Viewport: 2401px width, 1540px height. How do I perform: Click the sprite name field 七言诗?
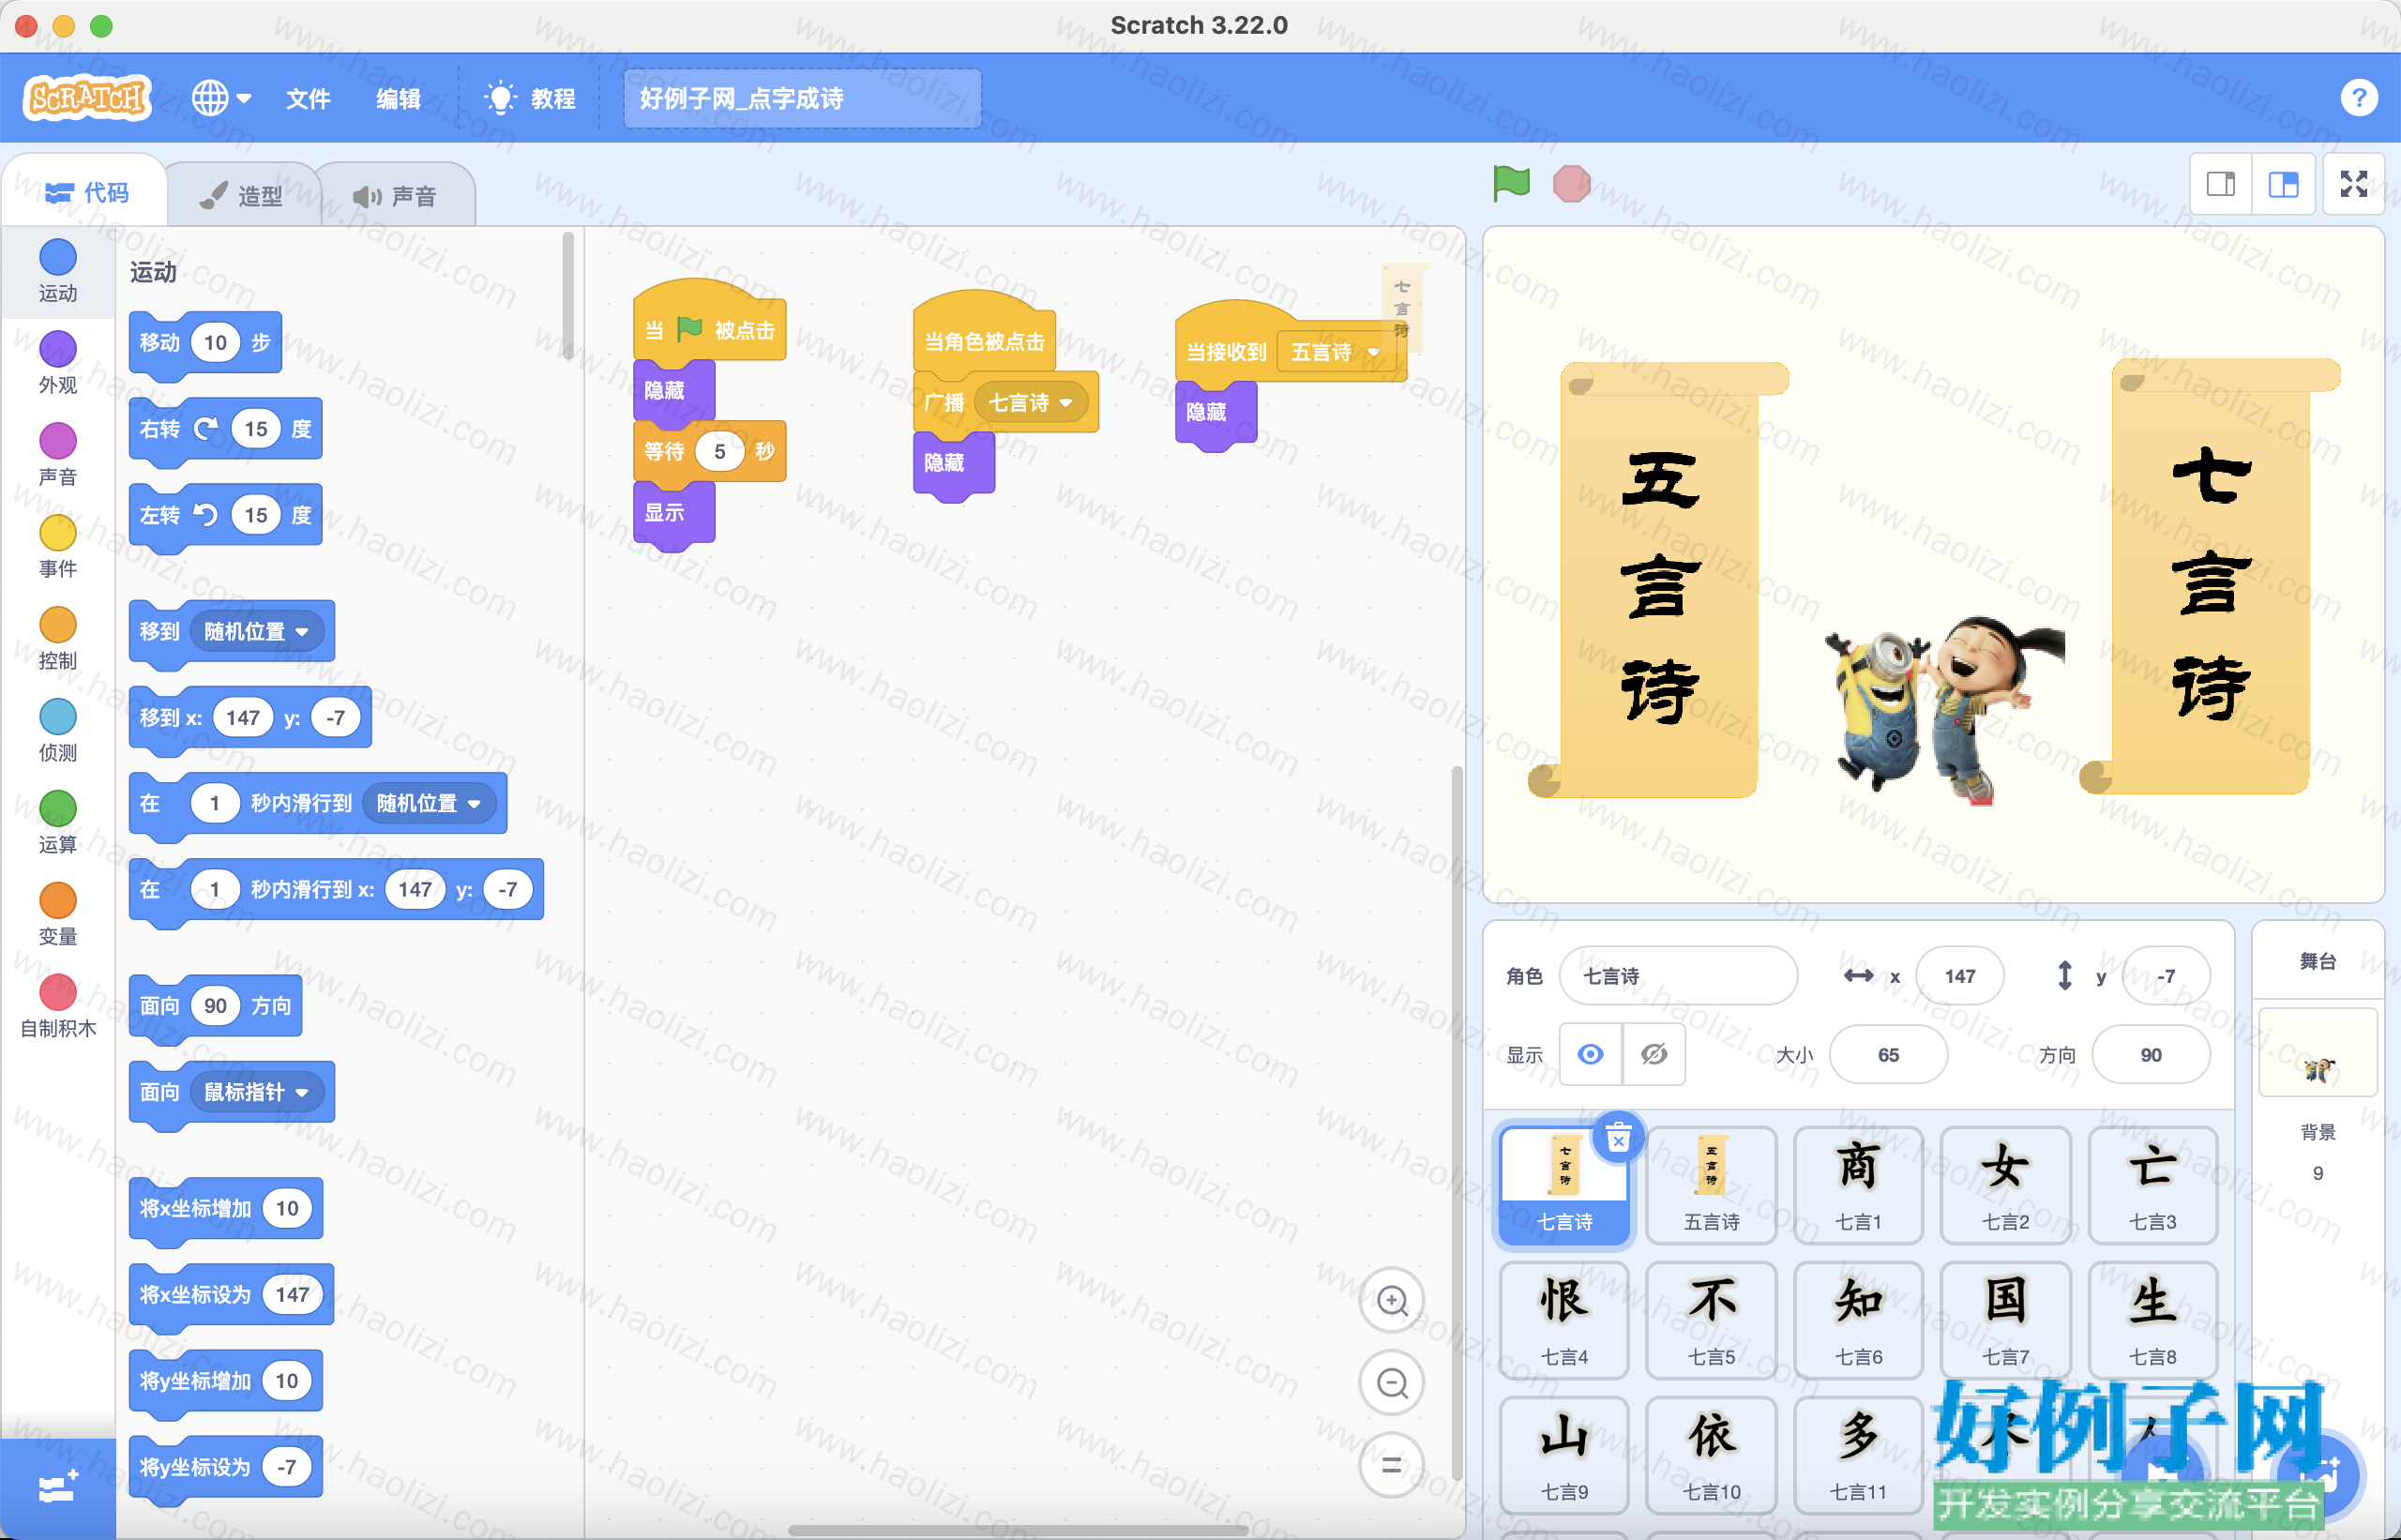[x=1678, y=975]
